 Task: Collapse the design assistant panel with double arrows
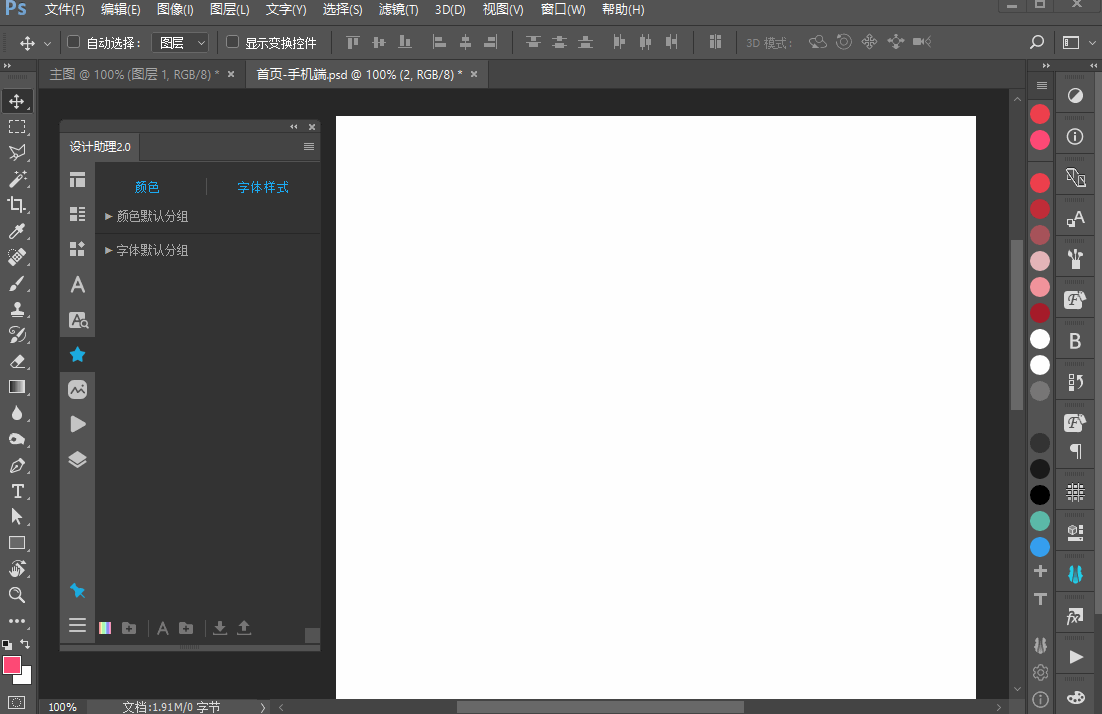coord(294,126)
